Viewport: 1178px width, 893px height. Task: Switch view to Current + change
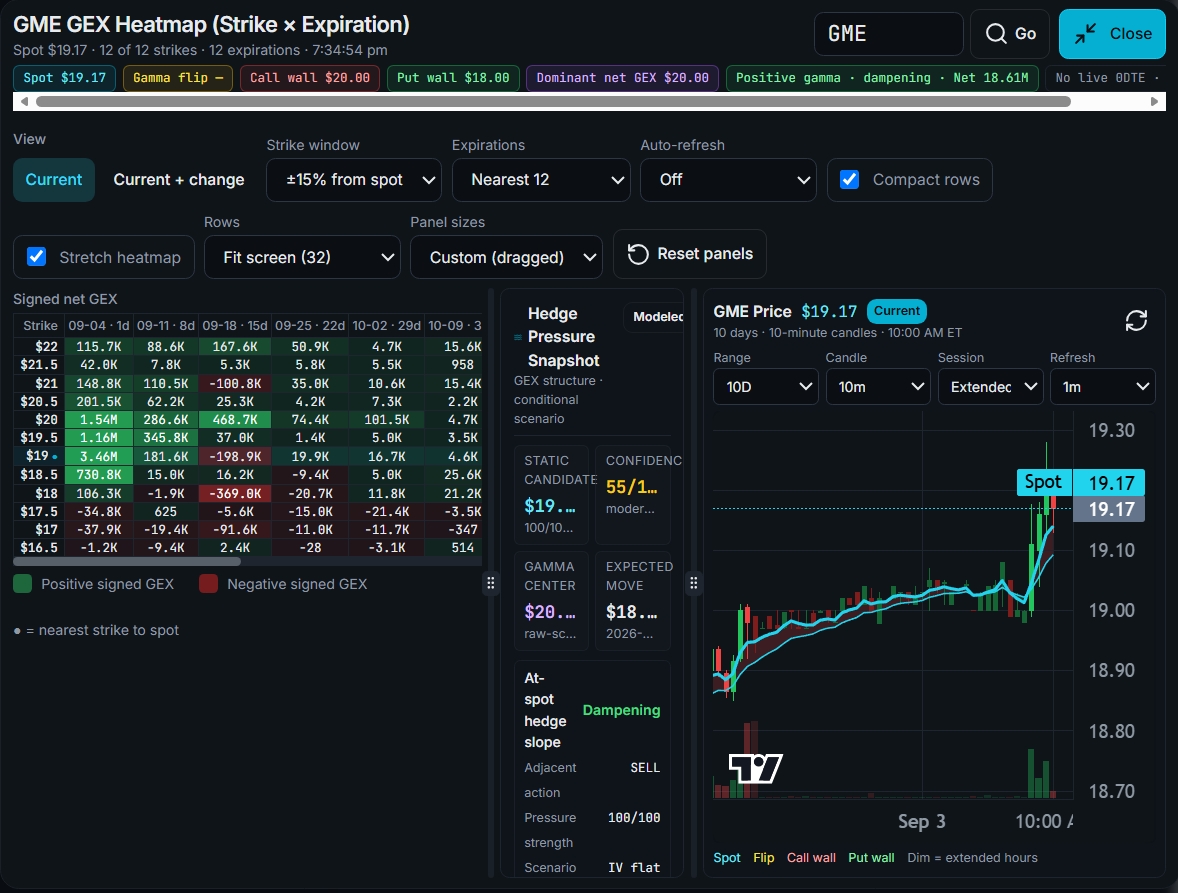[x=179, y=180]
